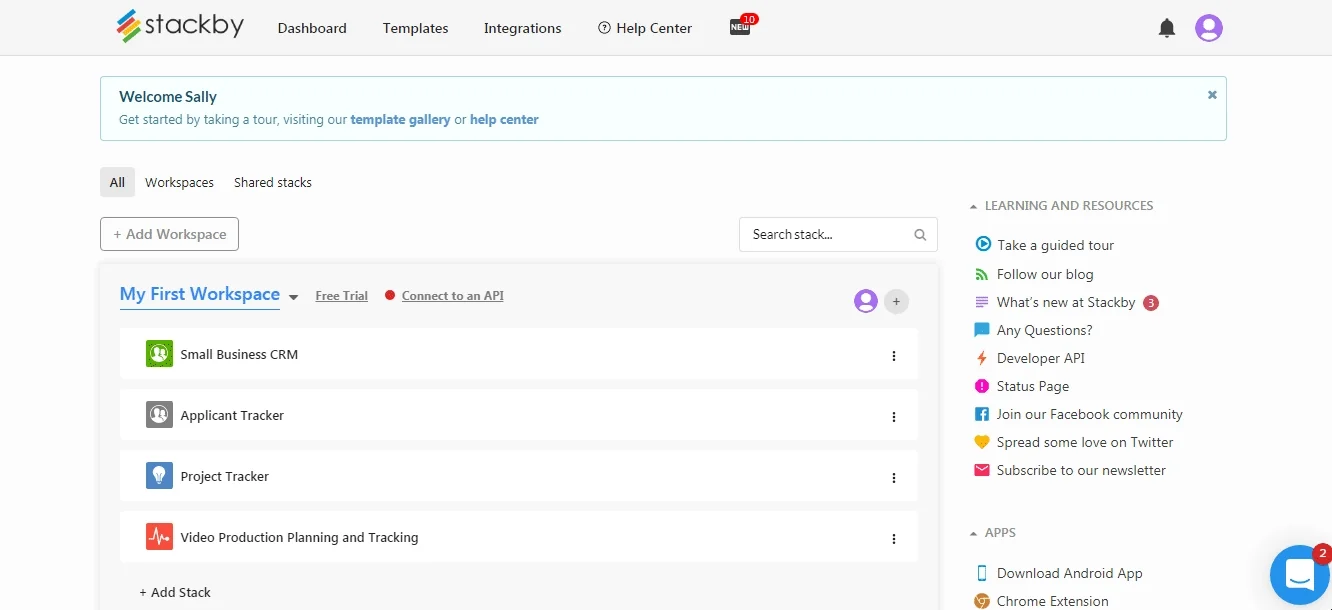1332x610 pixels.
Task: Click the workspace member avatar
Action: coord(866,301)
